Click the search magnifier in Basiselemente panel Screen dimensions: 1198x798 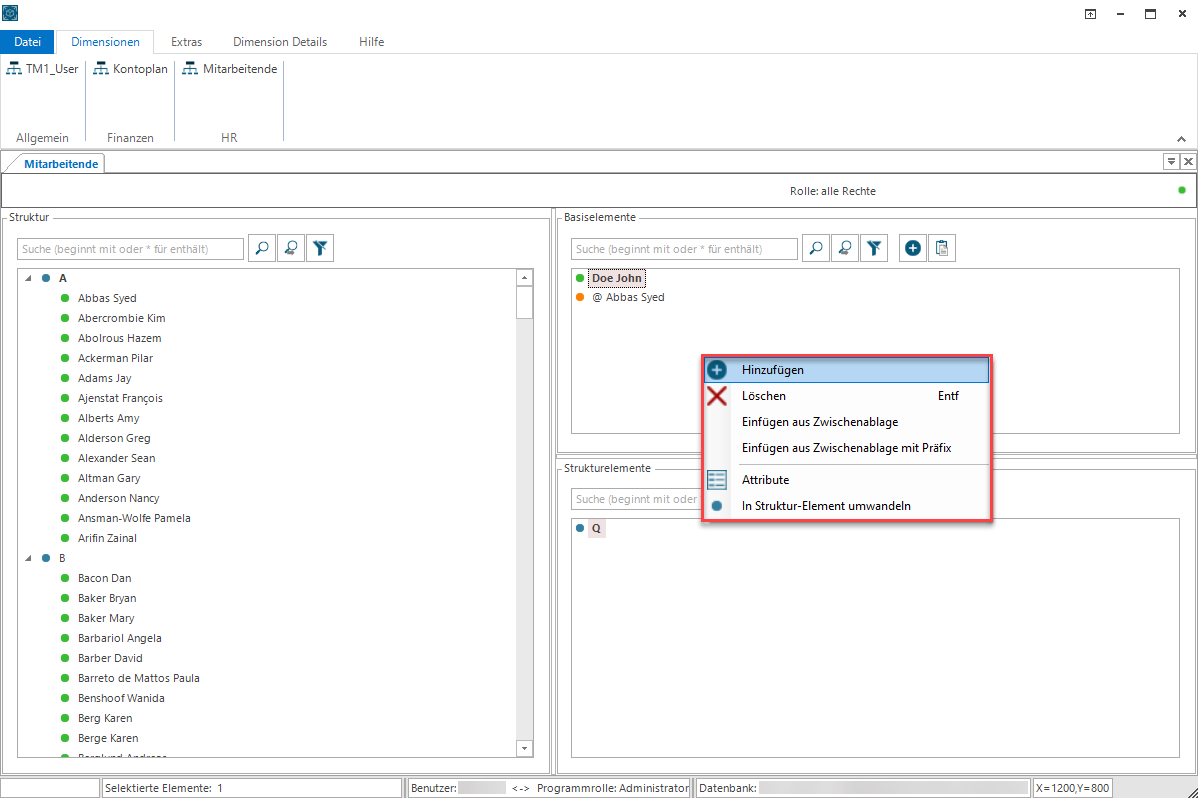[816, 248]
